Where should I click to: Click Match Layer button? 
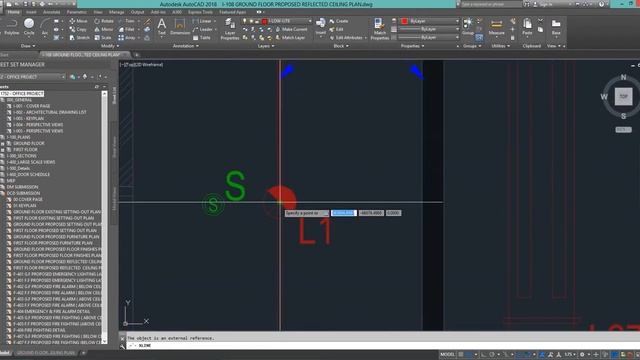click(290, 38)
